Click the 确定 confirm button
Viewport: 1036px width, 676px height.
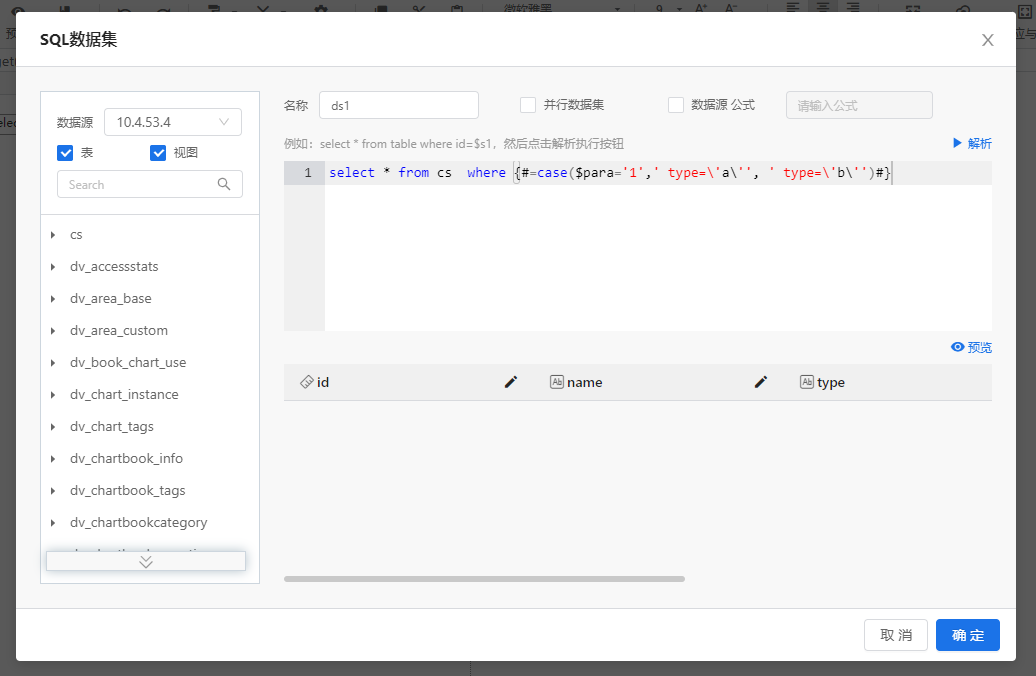coord(967,635)
